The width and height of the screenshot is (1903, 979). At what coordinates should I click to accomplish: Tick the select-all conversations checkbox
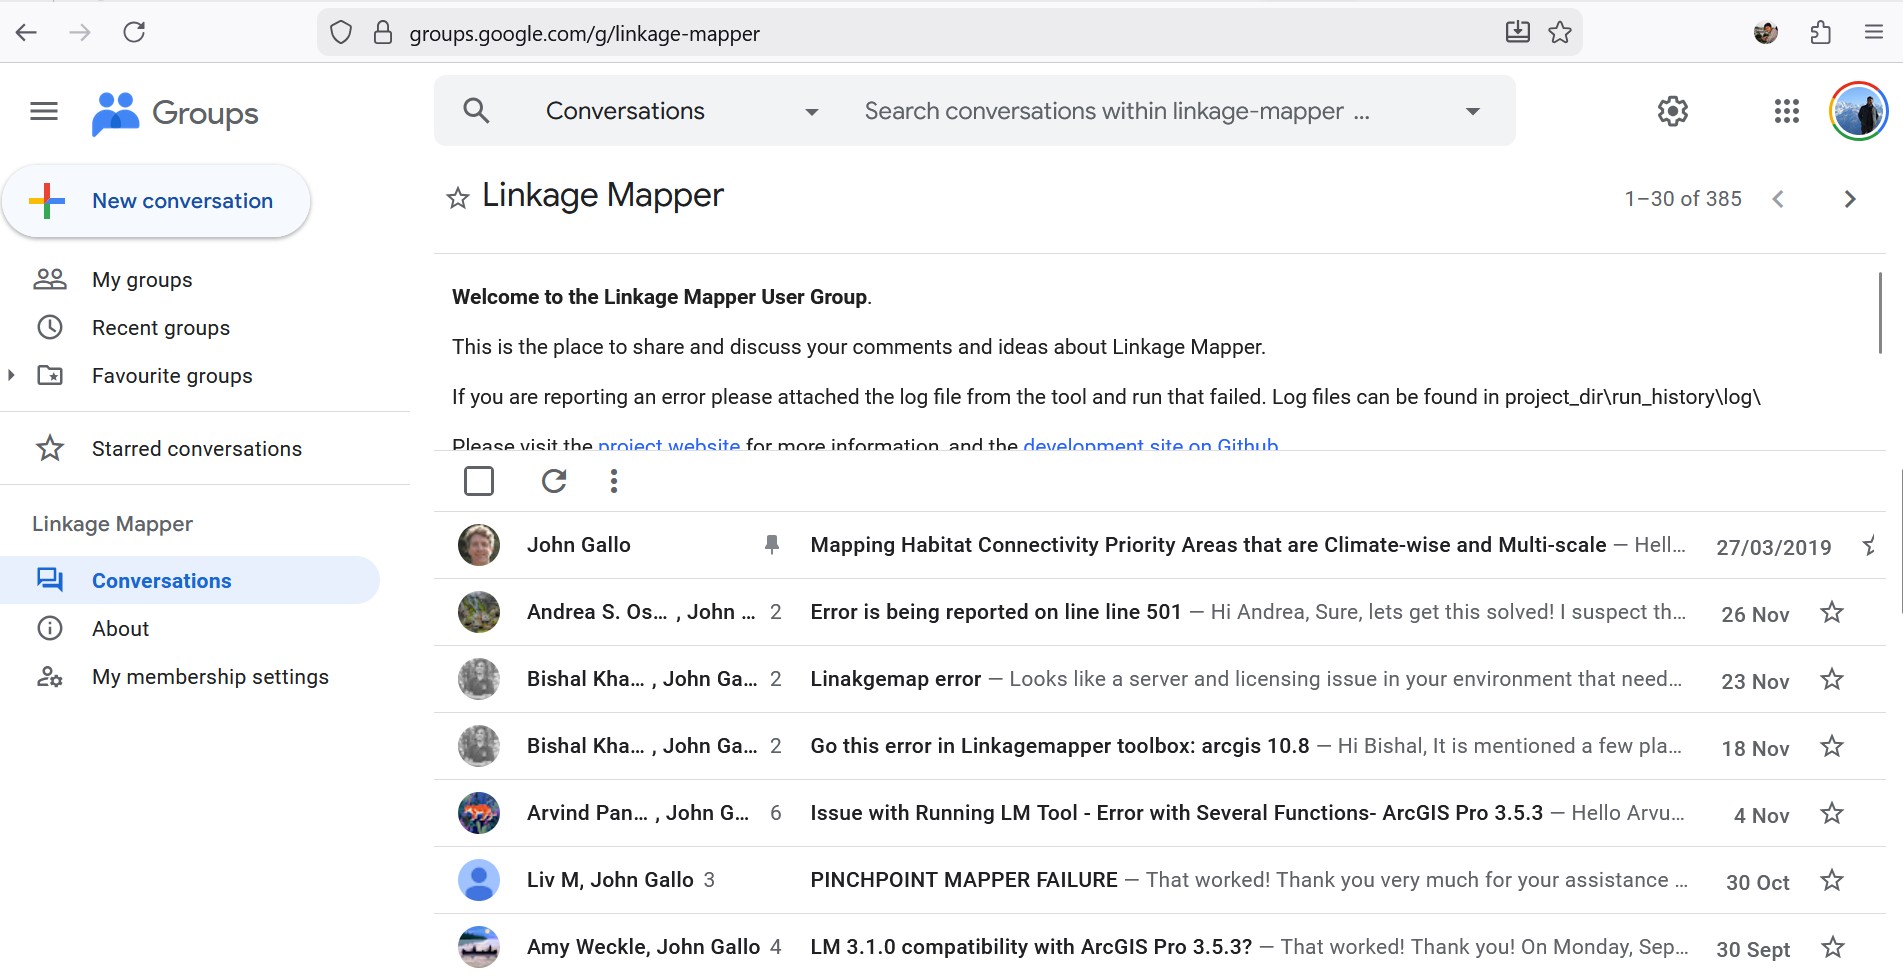pyautogui.click(x=479, y=482)
